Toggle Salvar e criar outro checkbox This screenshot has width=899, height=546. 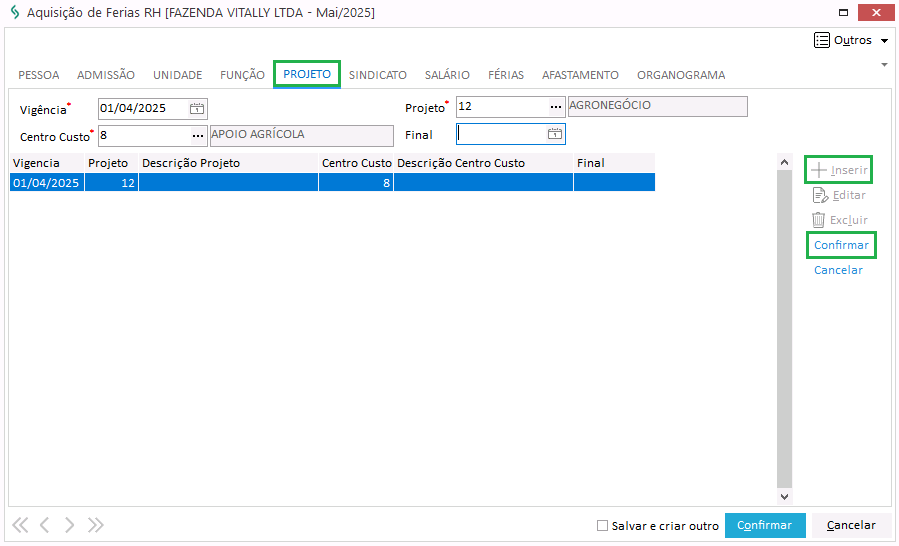click(x=602, y=525)
